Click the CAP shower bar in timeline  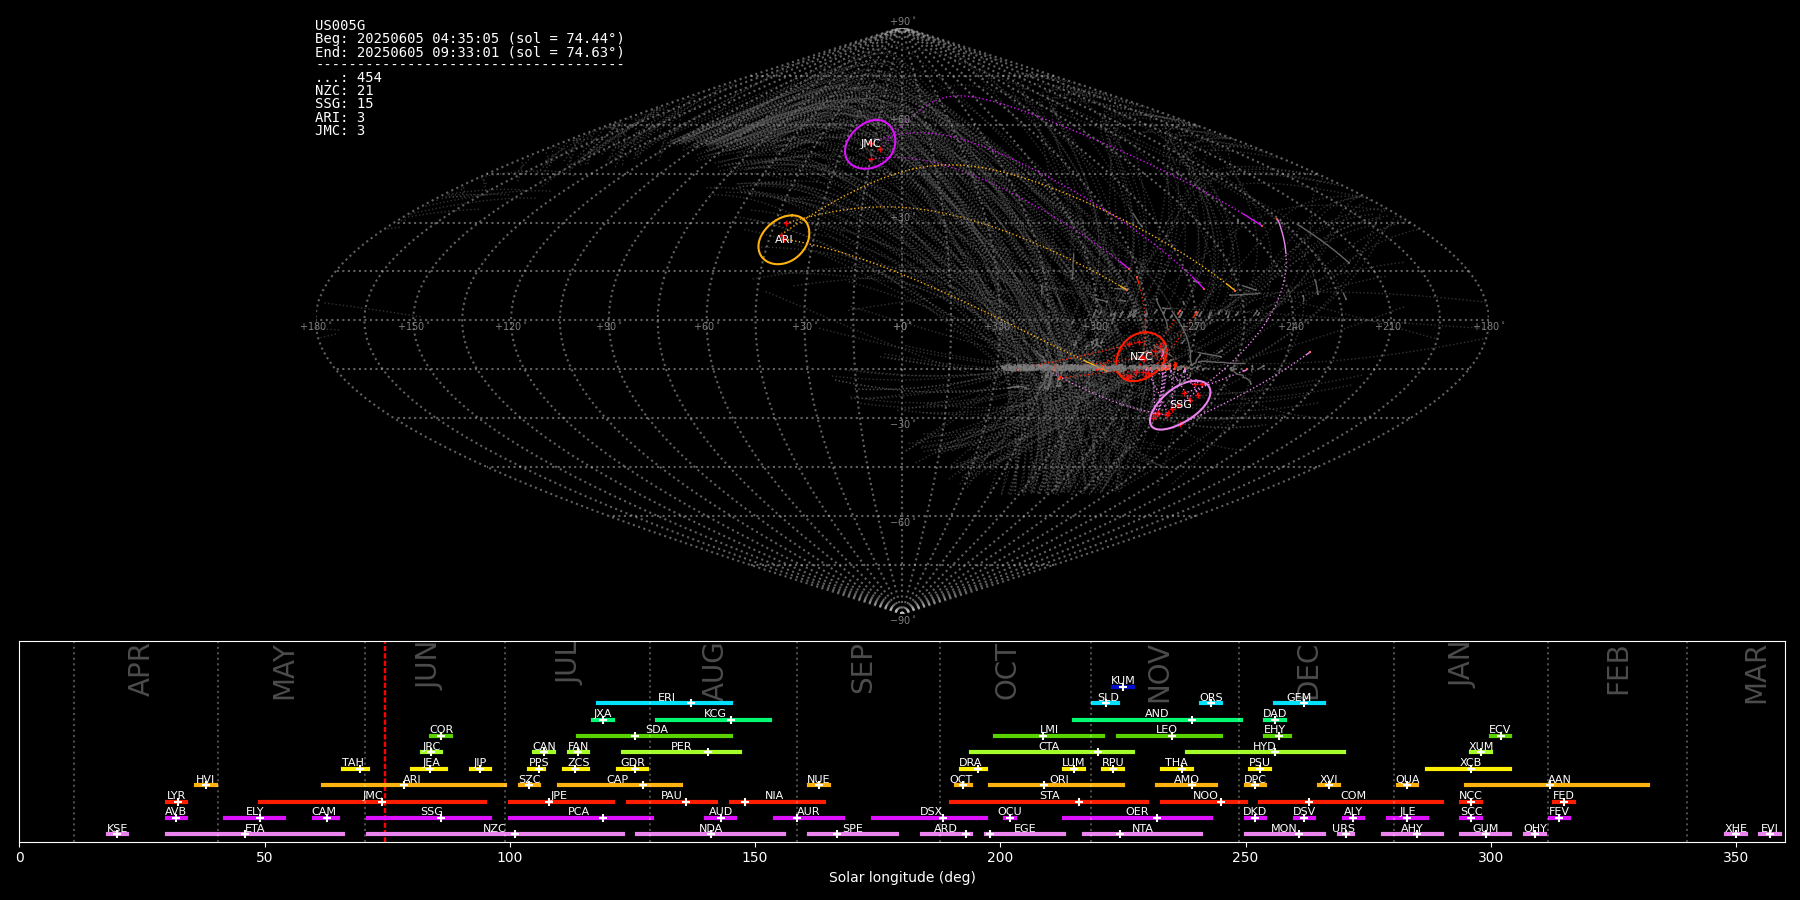620,785
